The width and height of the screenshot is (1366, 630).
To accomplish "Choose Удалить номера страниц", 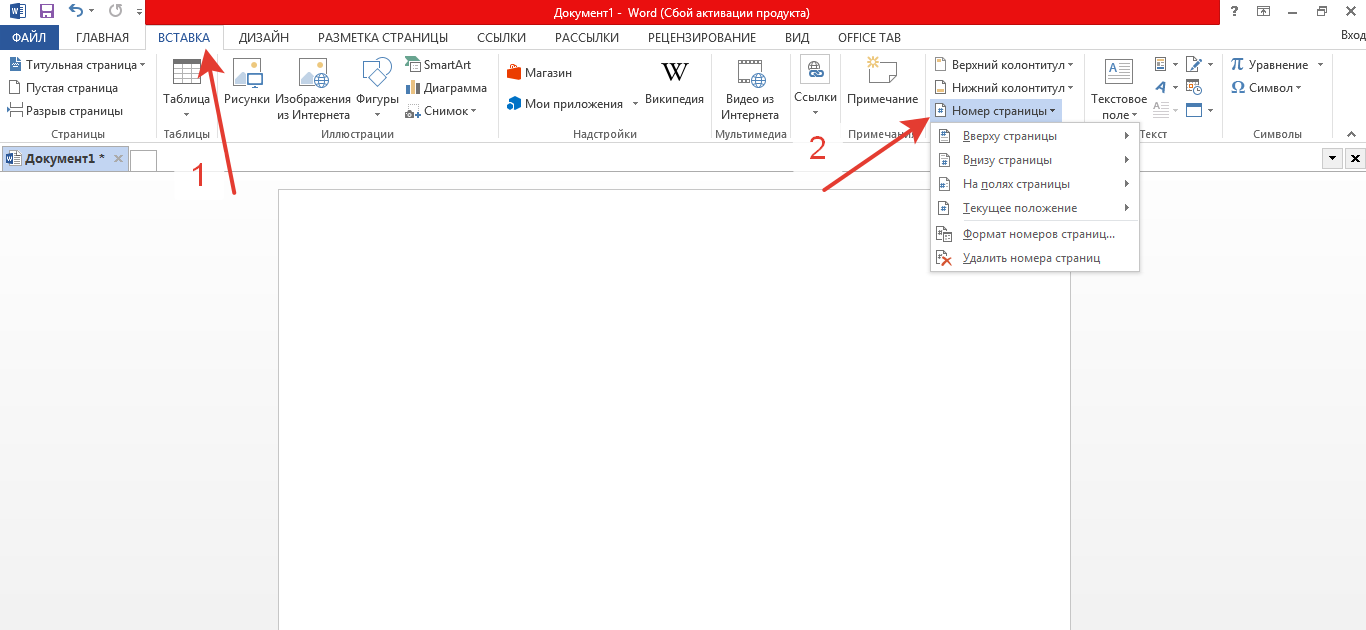I will click(1030, 258).
